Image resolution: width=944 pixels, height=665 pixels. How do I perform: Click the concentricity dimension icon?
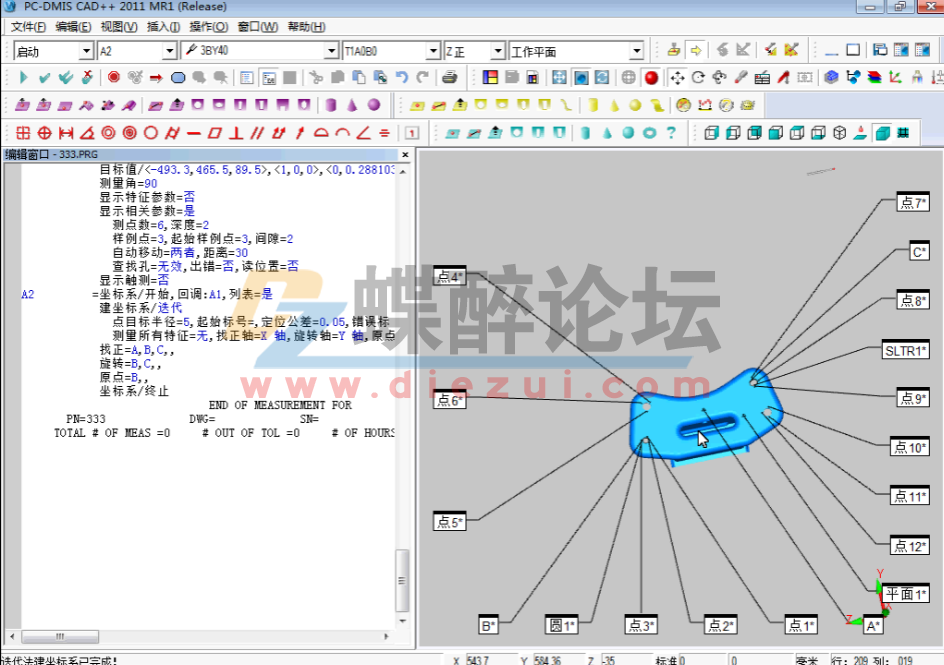[107, 131]
